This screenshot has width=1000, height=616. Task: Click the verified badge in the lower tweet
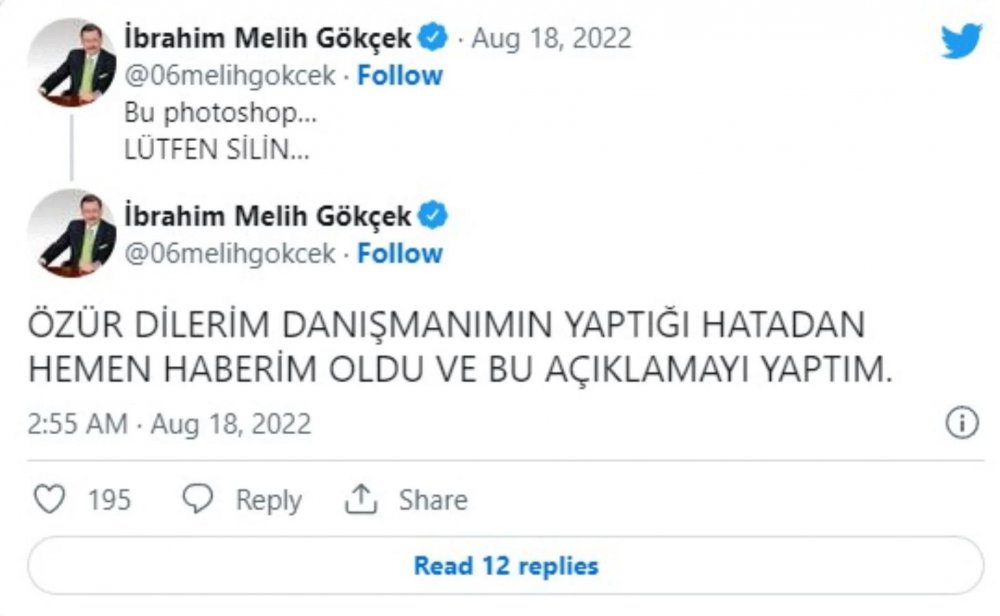[433, 215]
